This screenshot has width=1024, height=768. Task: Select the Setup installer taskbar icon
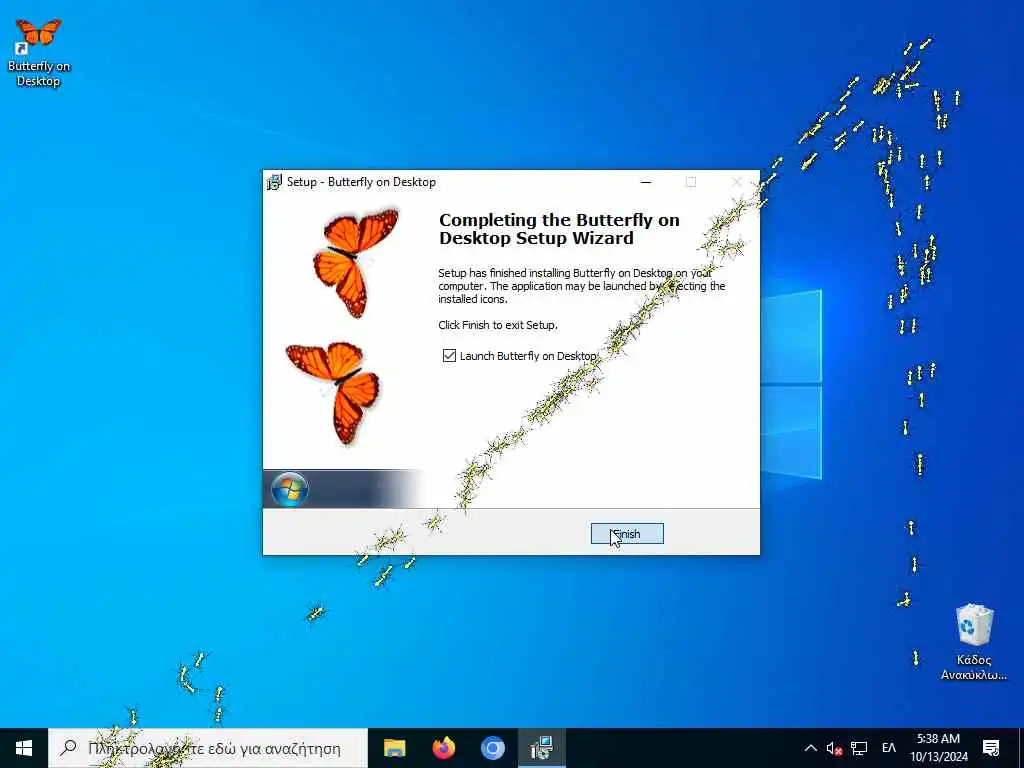[541, 748]
